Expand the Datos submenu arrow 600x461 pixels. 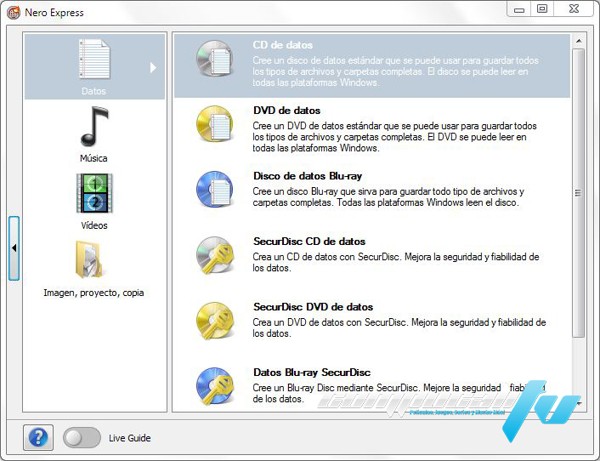click(153, 67)
